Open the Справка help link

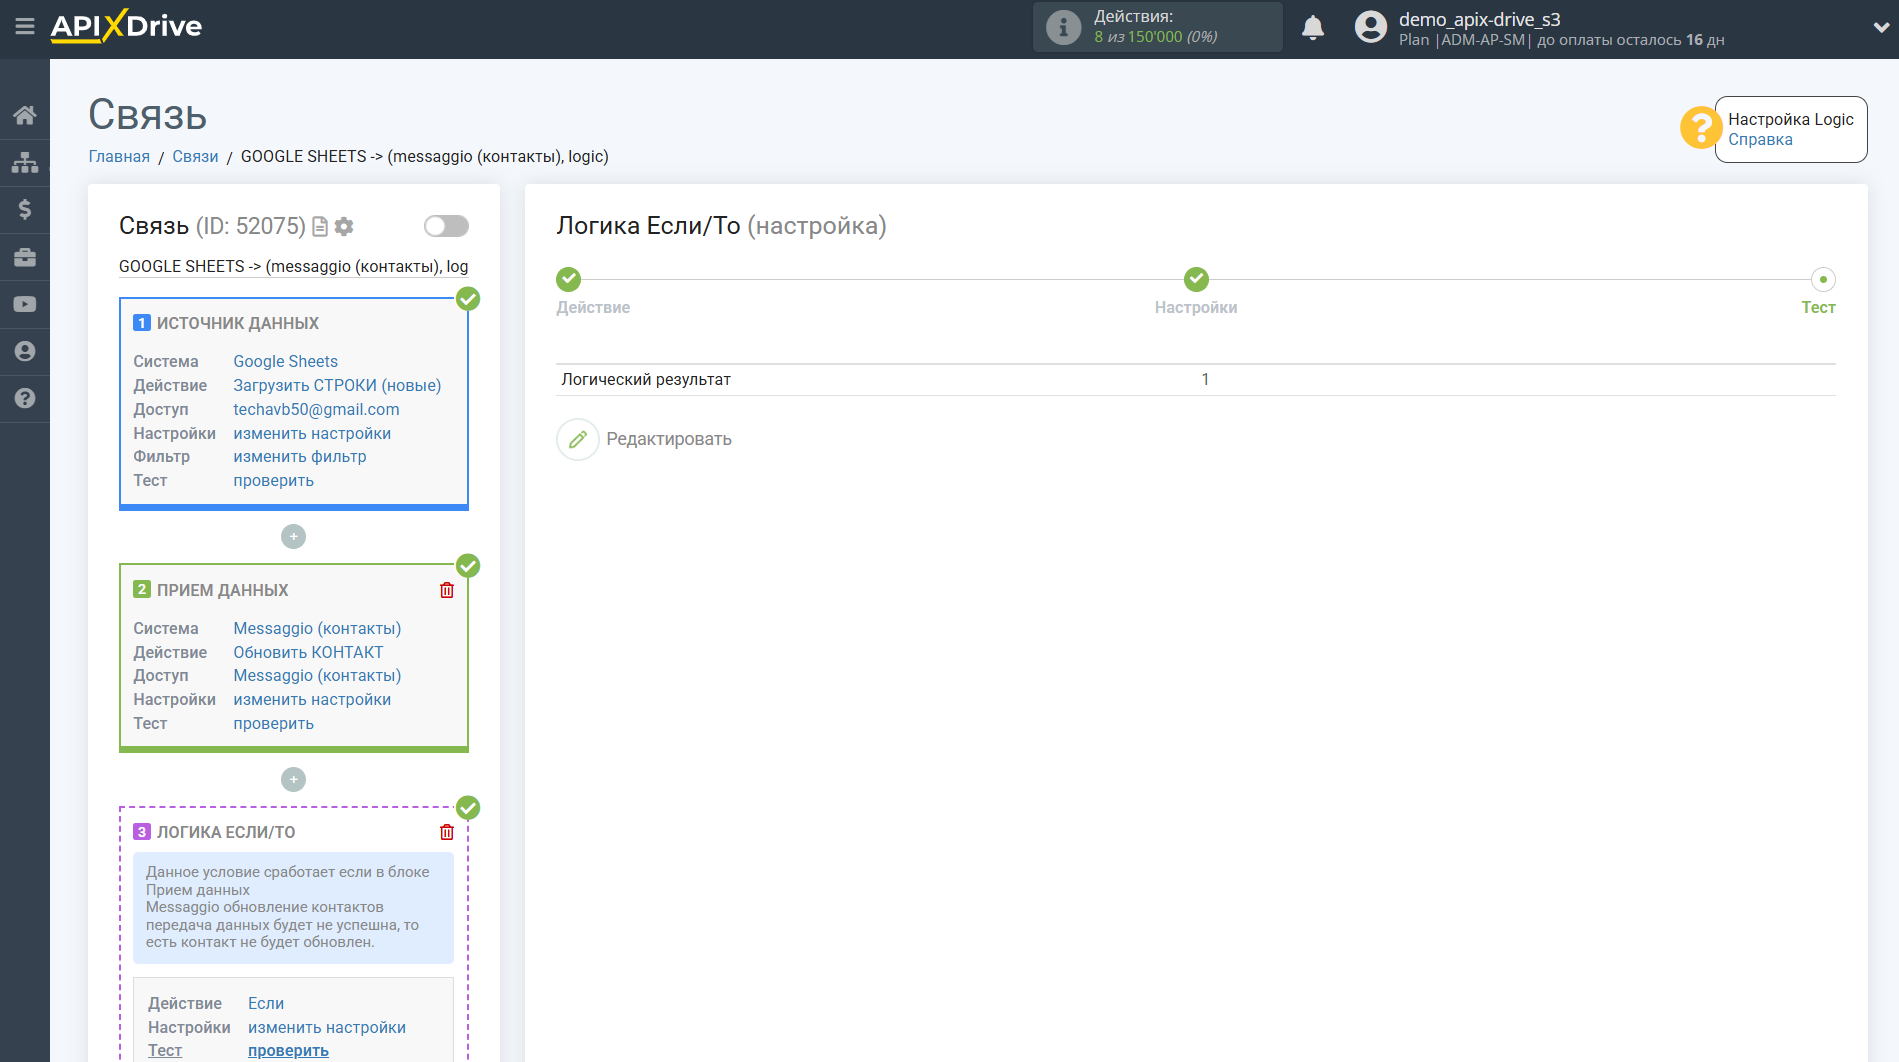[1760, 140]
